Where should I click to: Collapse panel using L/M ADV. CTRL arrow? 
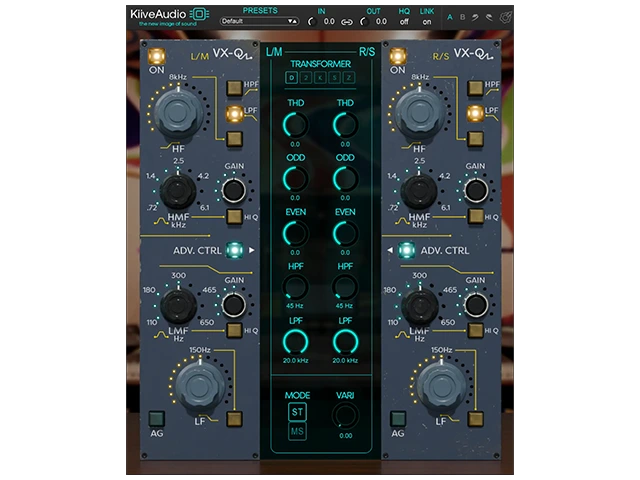tap(252, 250)
